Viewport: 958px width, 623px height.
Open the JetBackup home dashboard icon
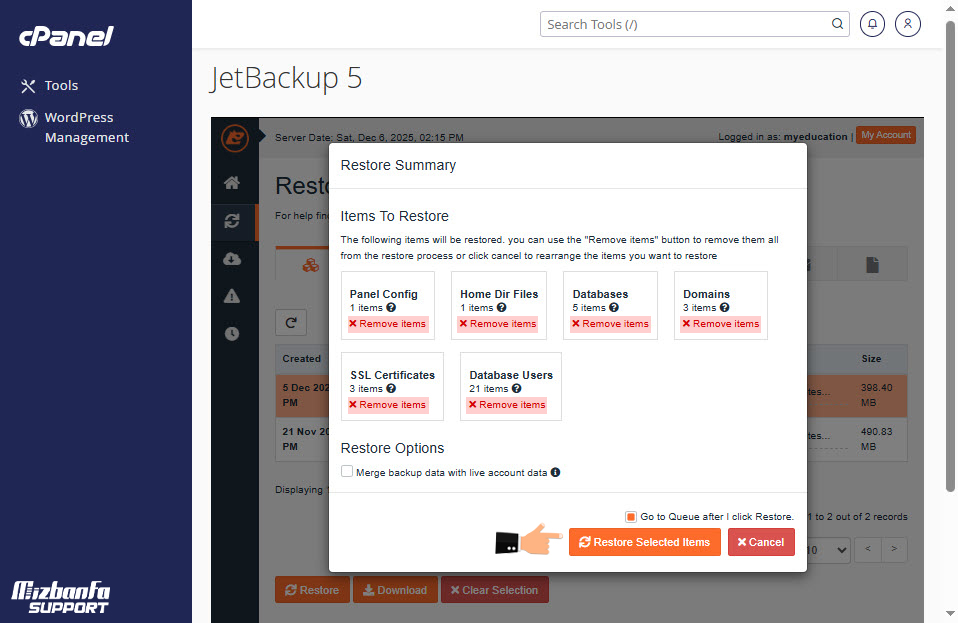point(232,183)
